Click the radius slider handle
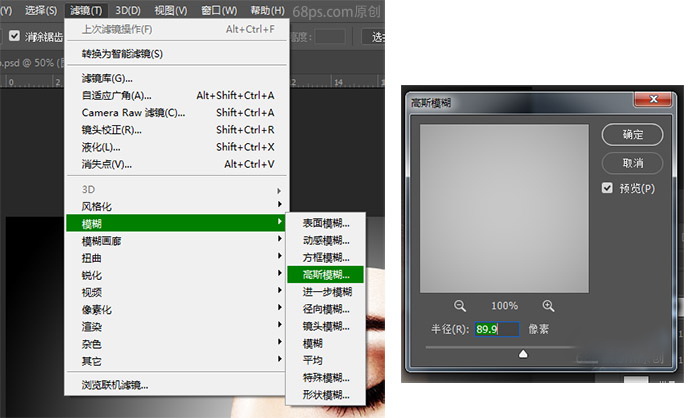The width and height of the screenshot is (696, 418). coord(523,354)
